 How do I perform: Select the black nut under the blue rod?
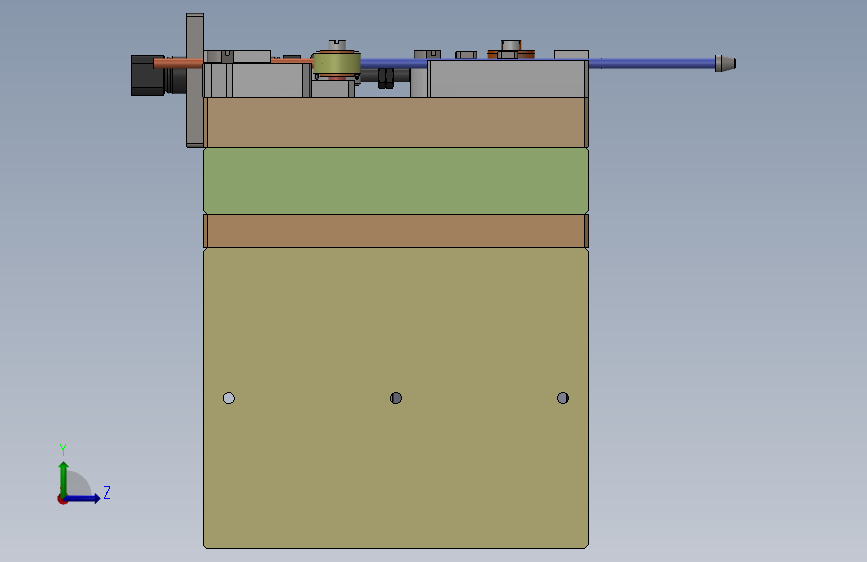pos(386,78)
